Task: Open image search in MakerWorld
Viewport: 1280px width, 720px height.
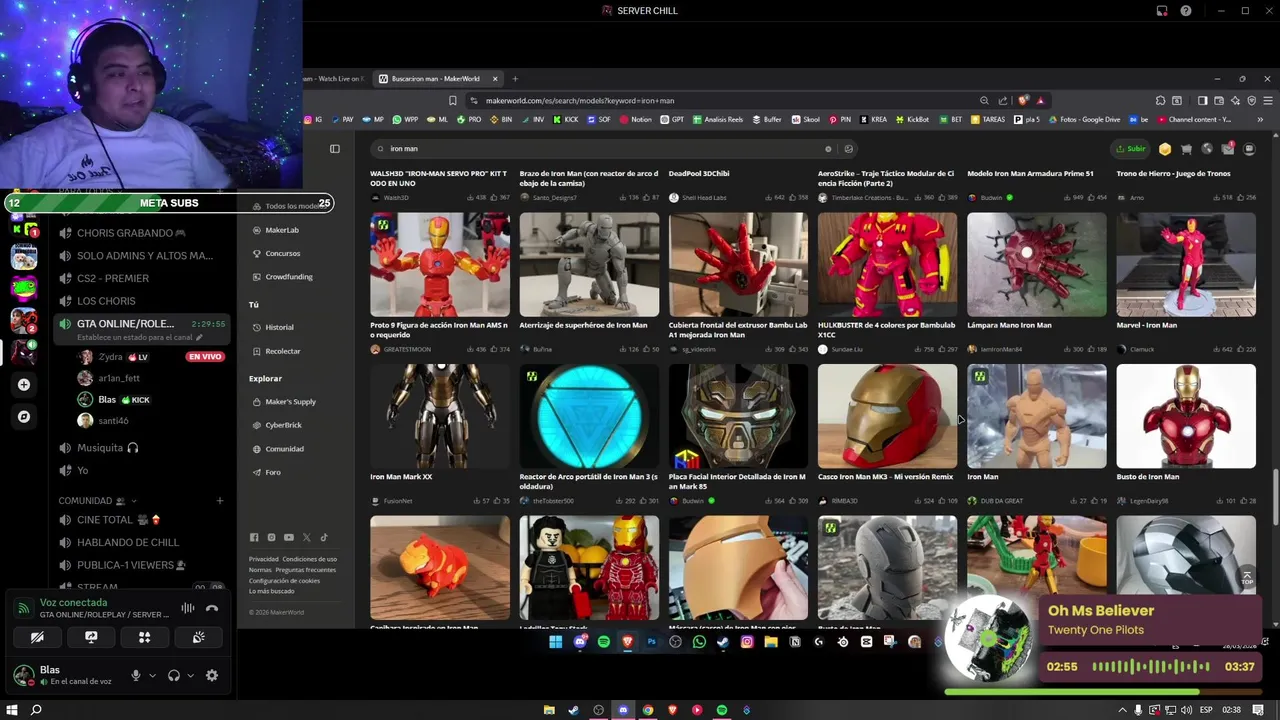Action: (848, 149)
